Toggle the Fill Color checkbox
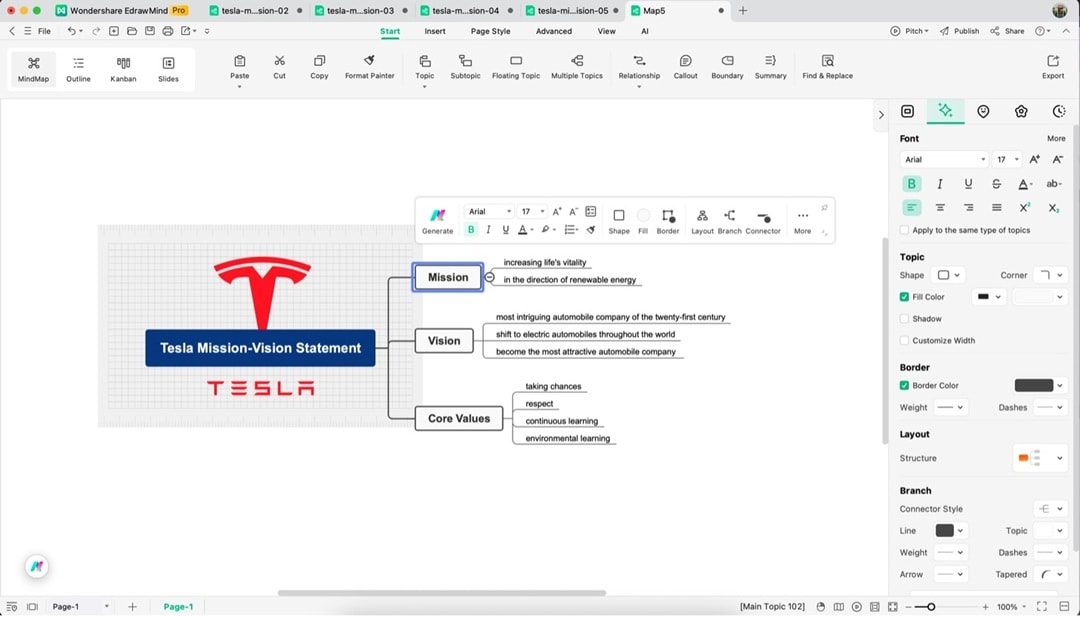 click(x=904, y=296)
